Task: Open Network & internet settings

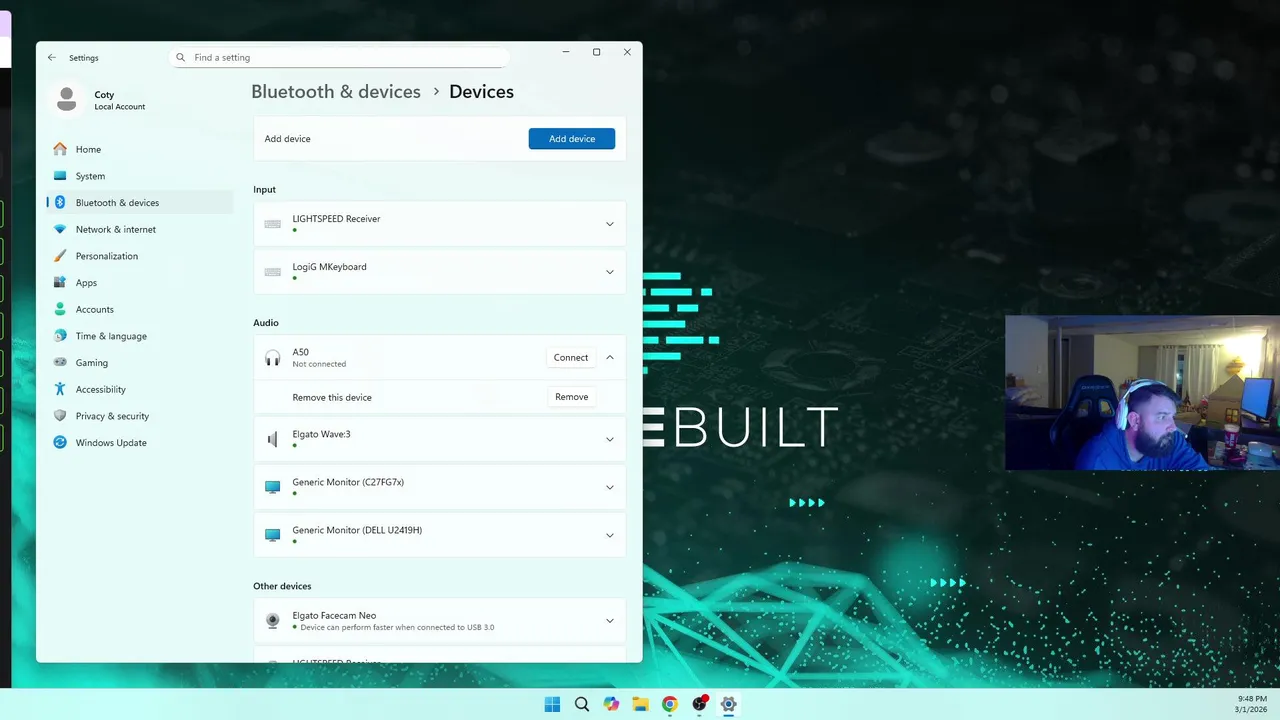Action: tap(140, 229)
